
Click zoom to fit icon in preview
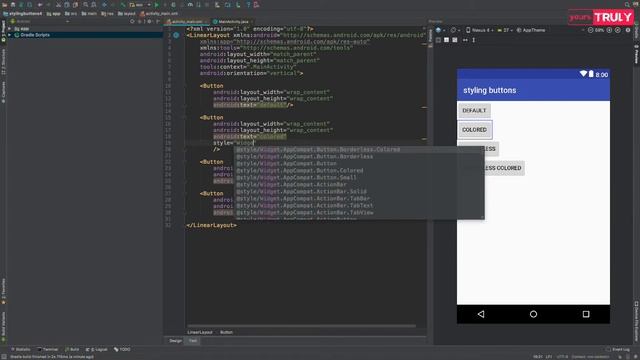[x=618, y=30]
